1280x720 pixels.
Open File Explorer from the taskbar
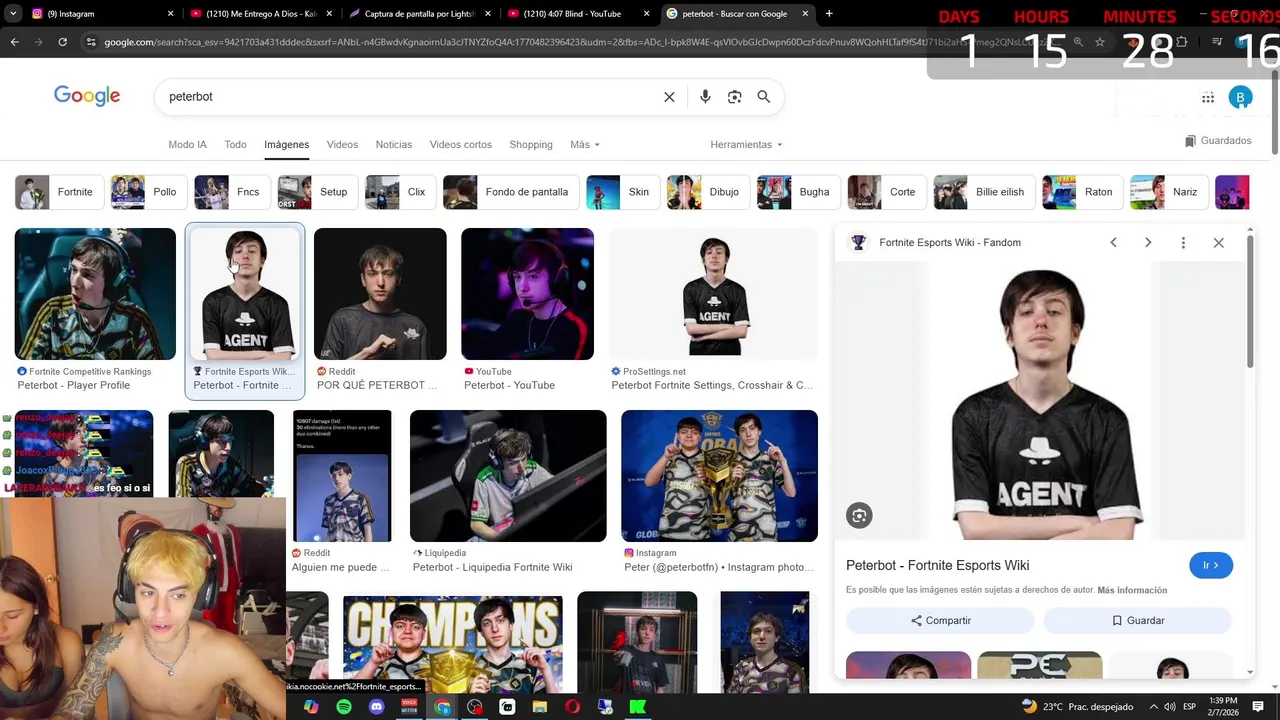click(x=540, y=707)
